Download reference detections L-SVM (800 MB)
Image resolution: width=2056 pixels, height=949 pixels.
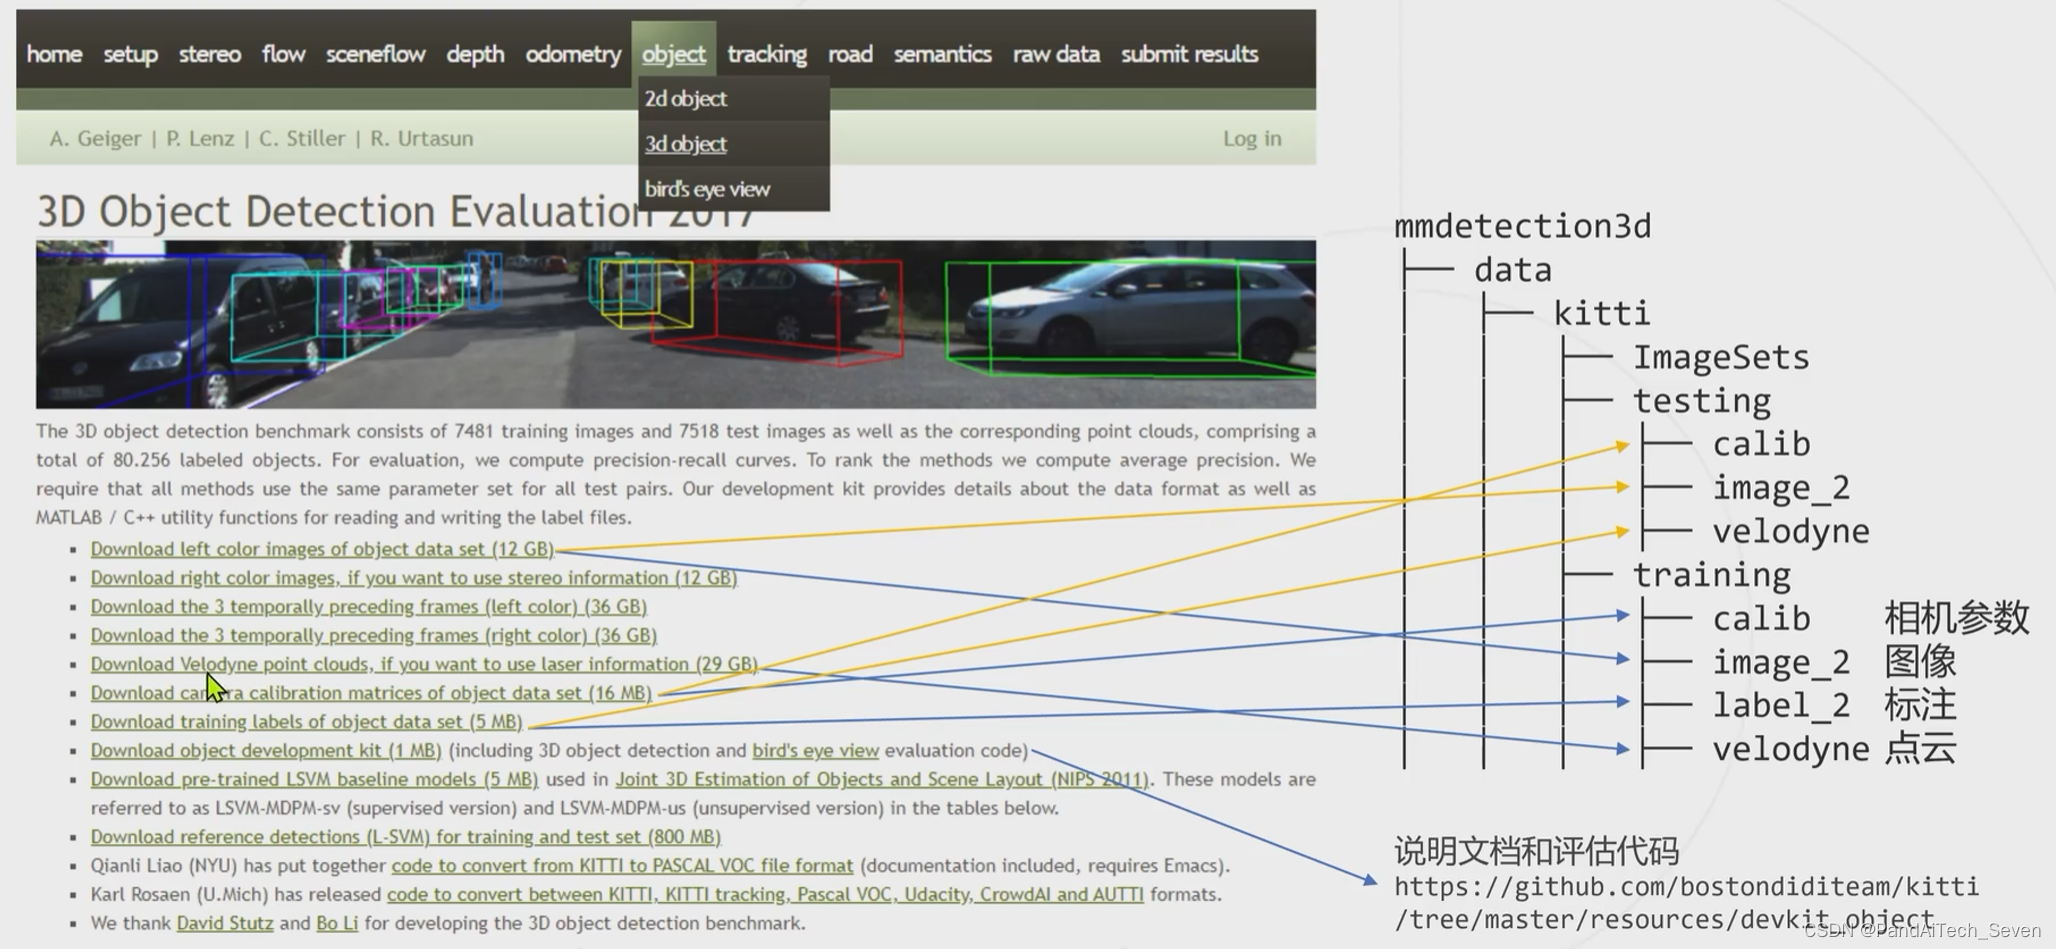click(x=405, y=837)
